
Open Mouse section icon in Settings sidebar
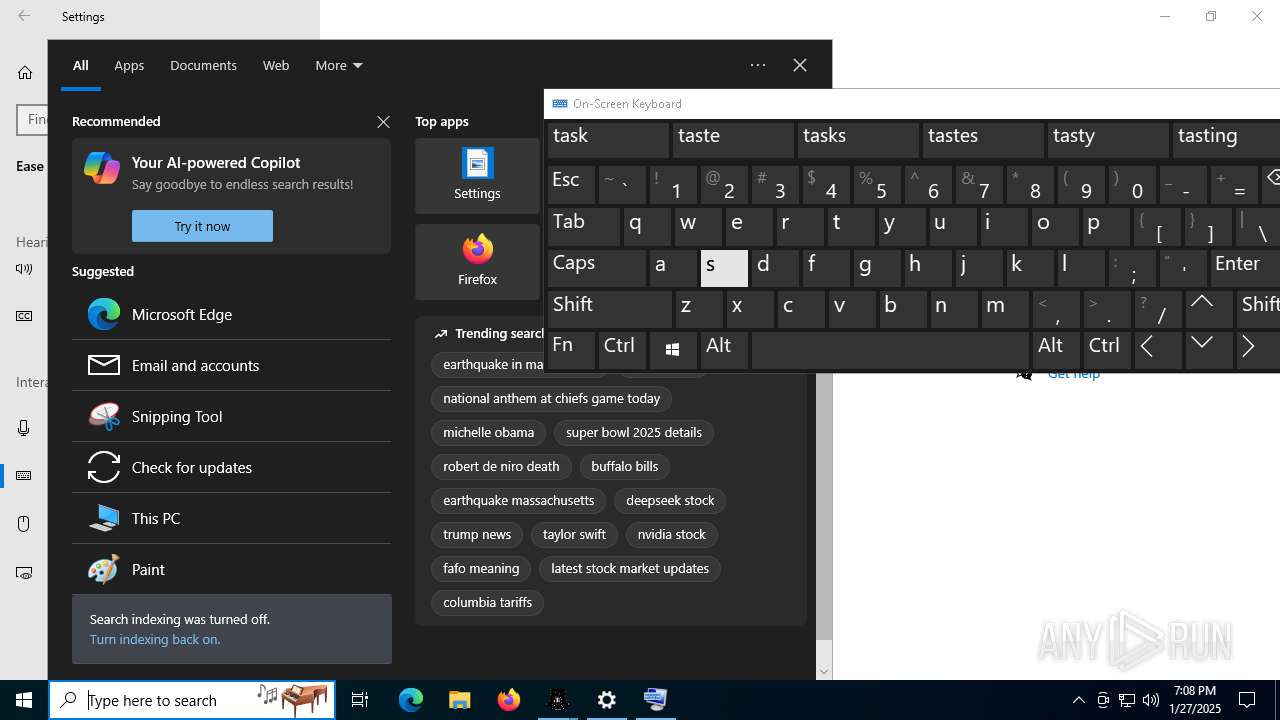point(24,524)
